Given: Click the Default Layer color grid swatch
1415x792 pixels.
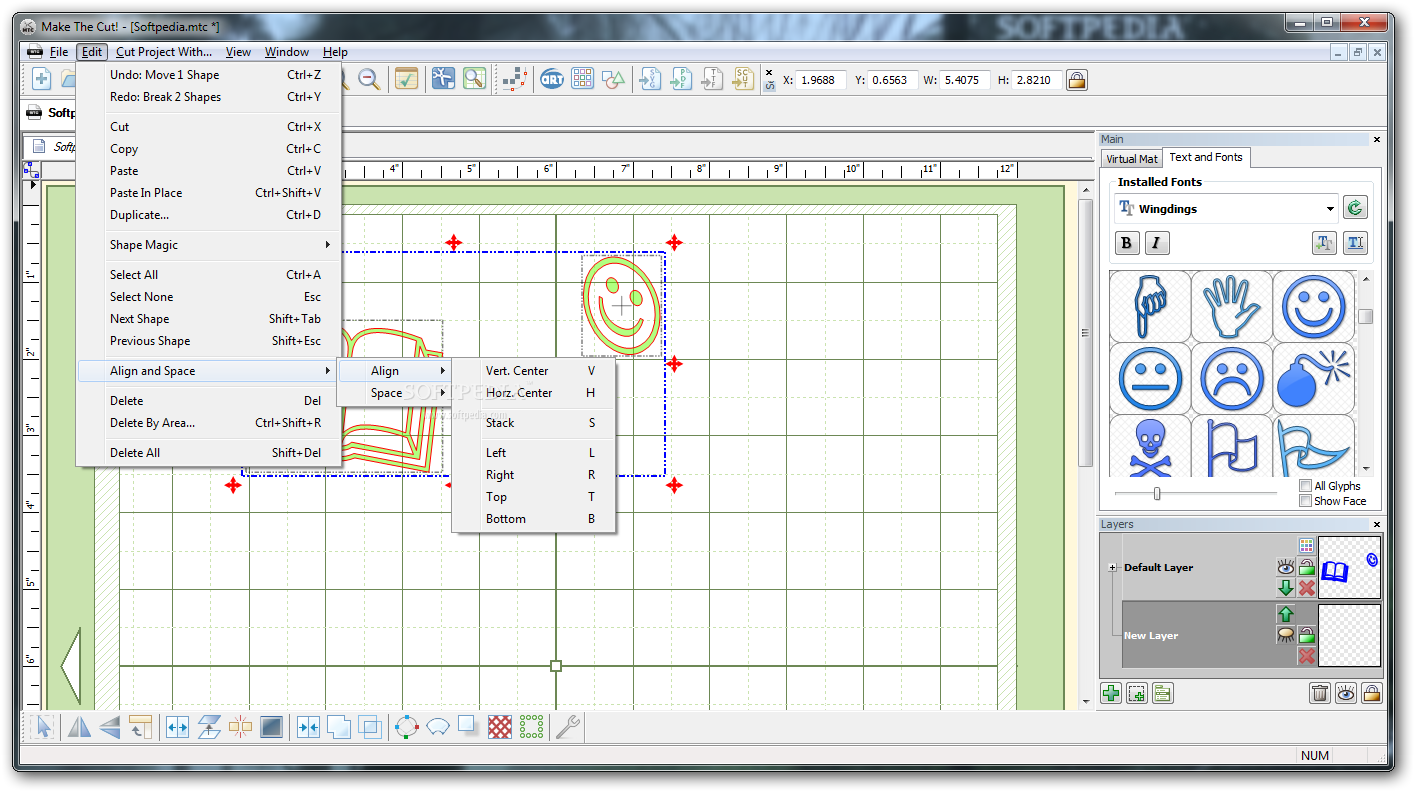Looking at the screenshot, I should (x=1306, y=545).
